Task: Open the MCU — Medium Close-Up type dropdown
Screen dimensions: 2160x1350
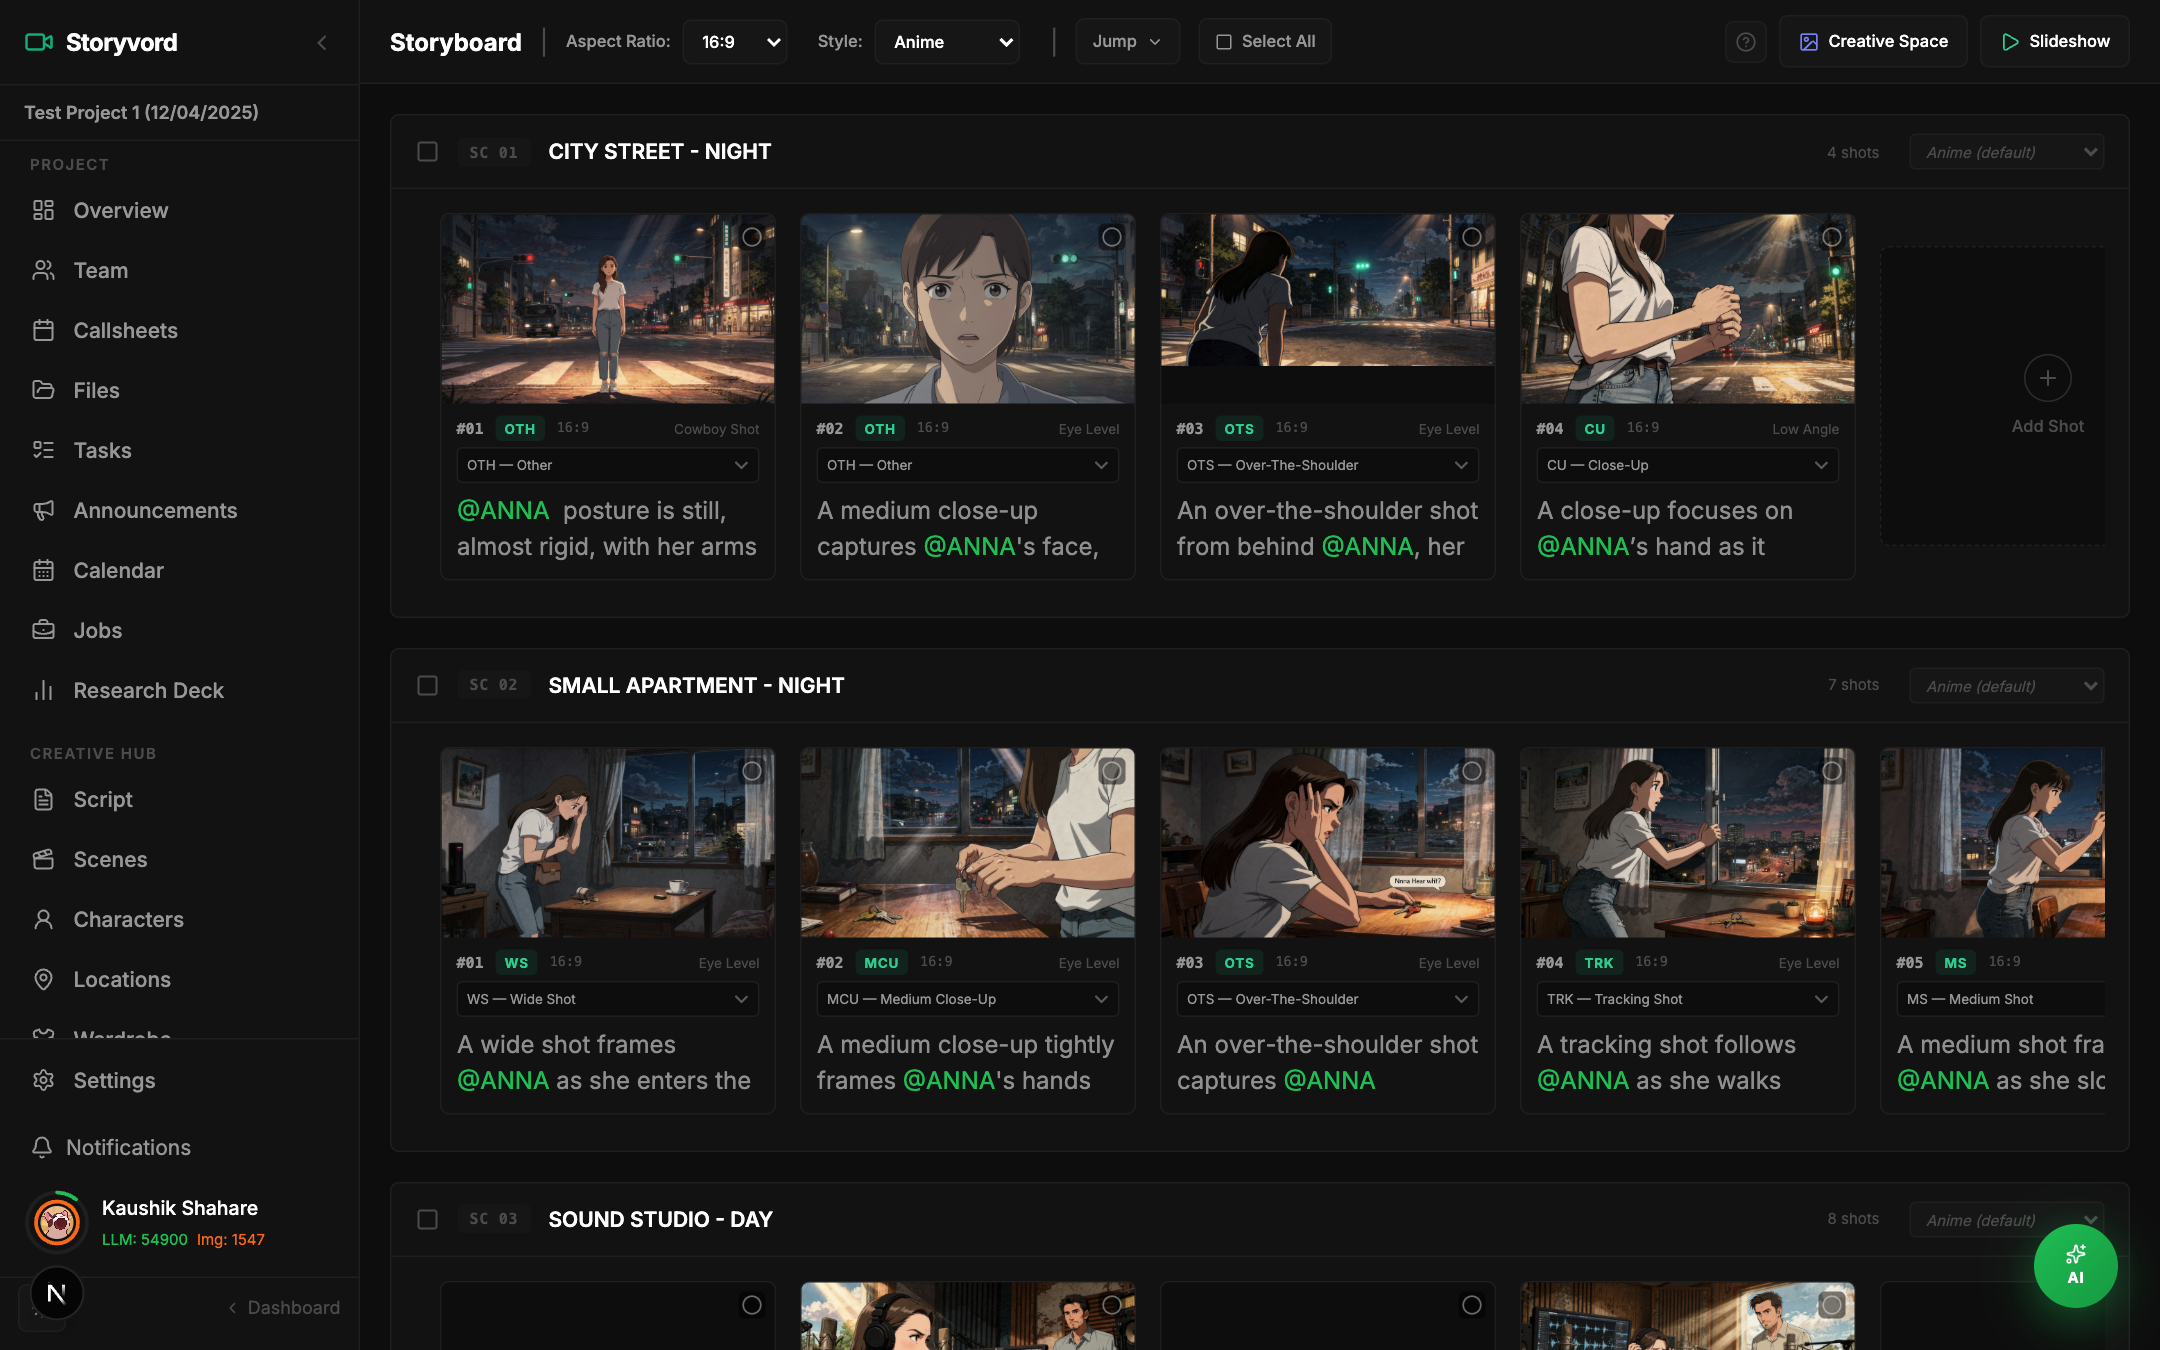Action: (968, 999)
